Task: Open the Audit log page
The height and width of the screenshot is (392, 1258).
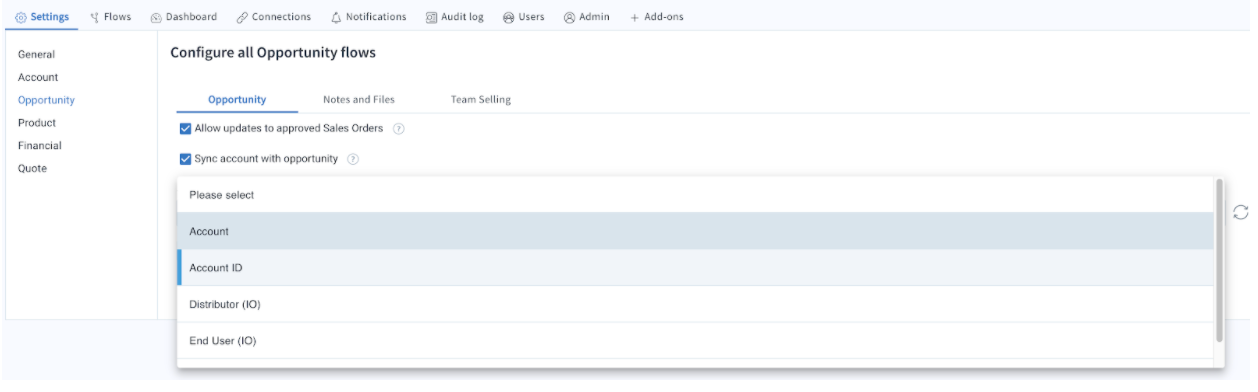Action: (455, 17)
